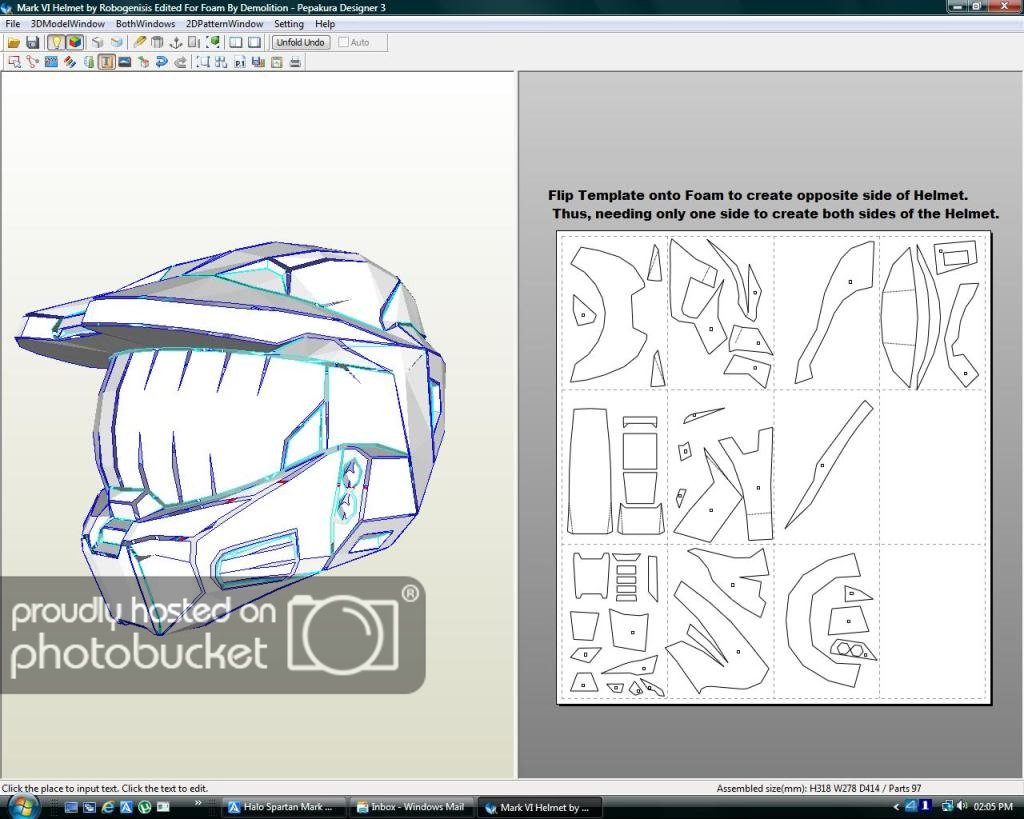1024x819 pixels.
Task: Open a file with the folder icon
Action: pyautogui.click(x=14, y=42)
